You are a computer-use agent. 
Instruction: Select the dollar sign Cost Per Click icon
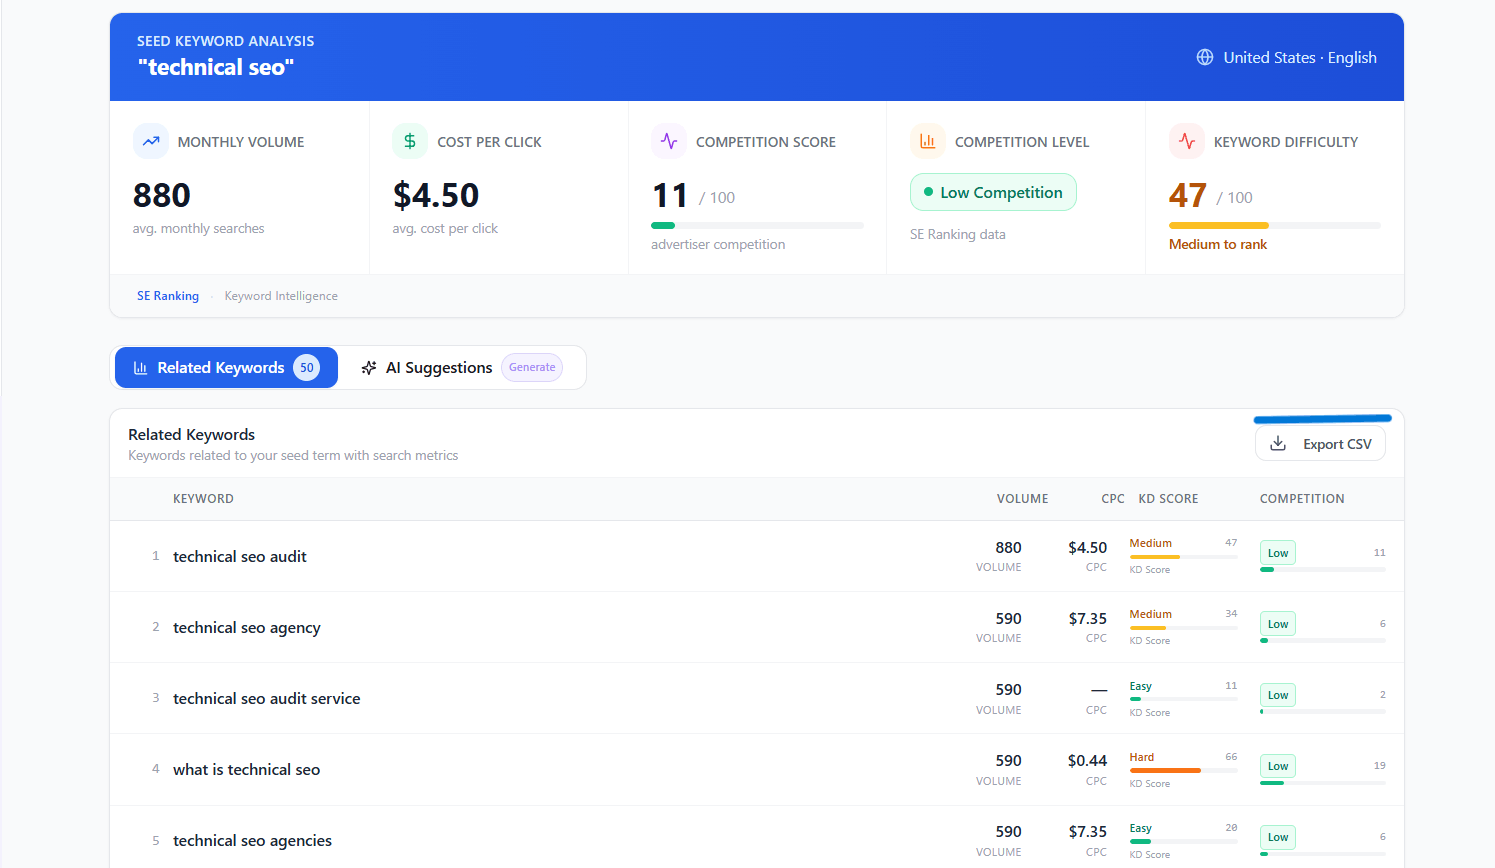coord(409,141)
